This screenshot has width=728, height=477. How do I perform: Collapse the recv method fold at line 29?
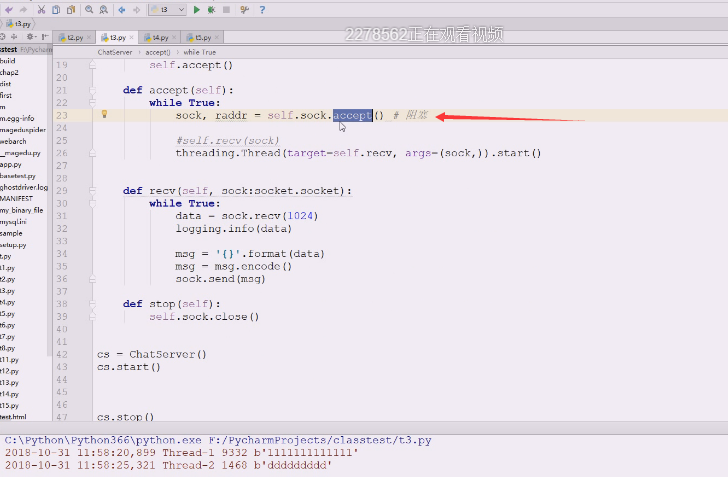tap(92, 191)
